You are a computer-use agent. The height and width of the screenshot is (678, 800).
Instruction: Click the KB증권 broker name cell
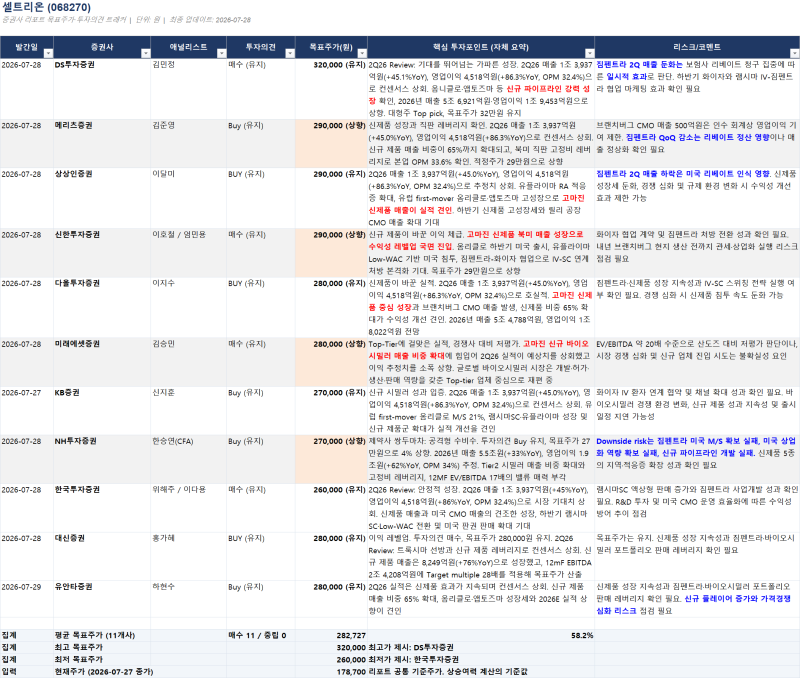click(x=102, y=411)
